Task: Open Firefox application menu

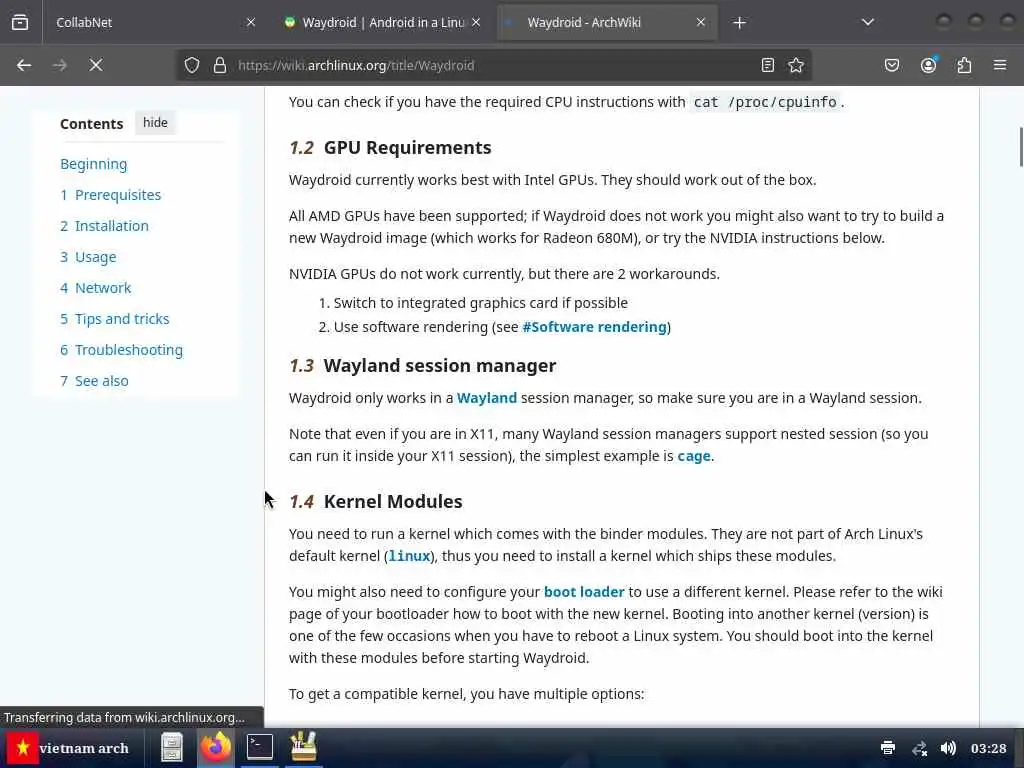Action: [x=1000, y=65]
